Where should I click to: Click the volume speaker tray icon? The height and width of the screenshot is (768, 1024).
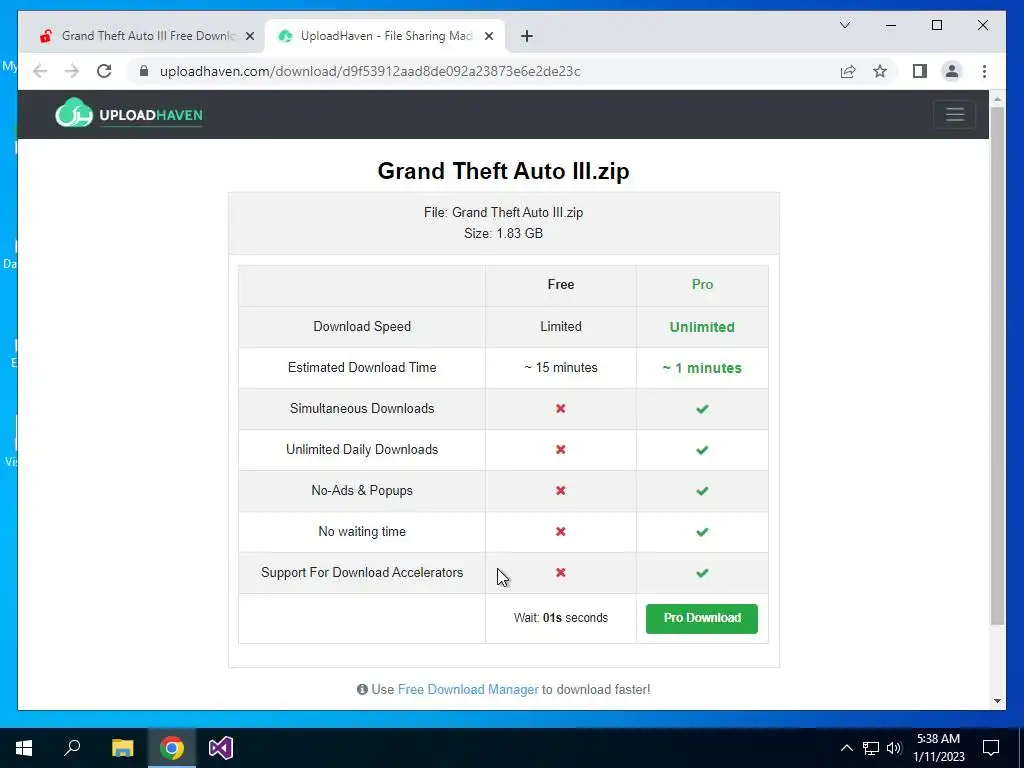coord(894,748)
